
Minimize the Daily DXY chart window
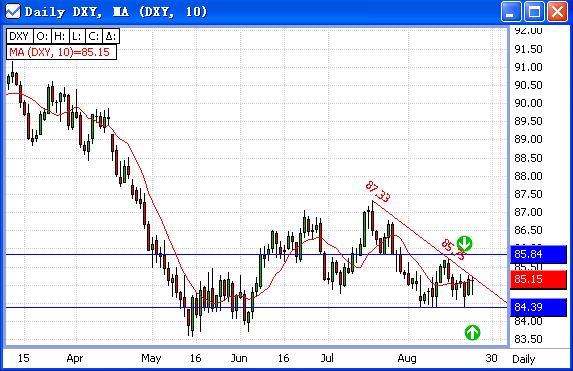click(511, 11)
